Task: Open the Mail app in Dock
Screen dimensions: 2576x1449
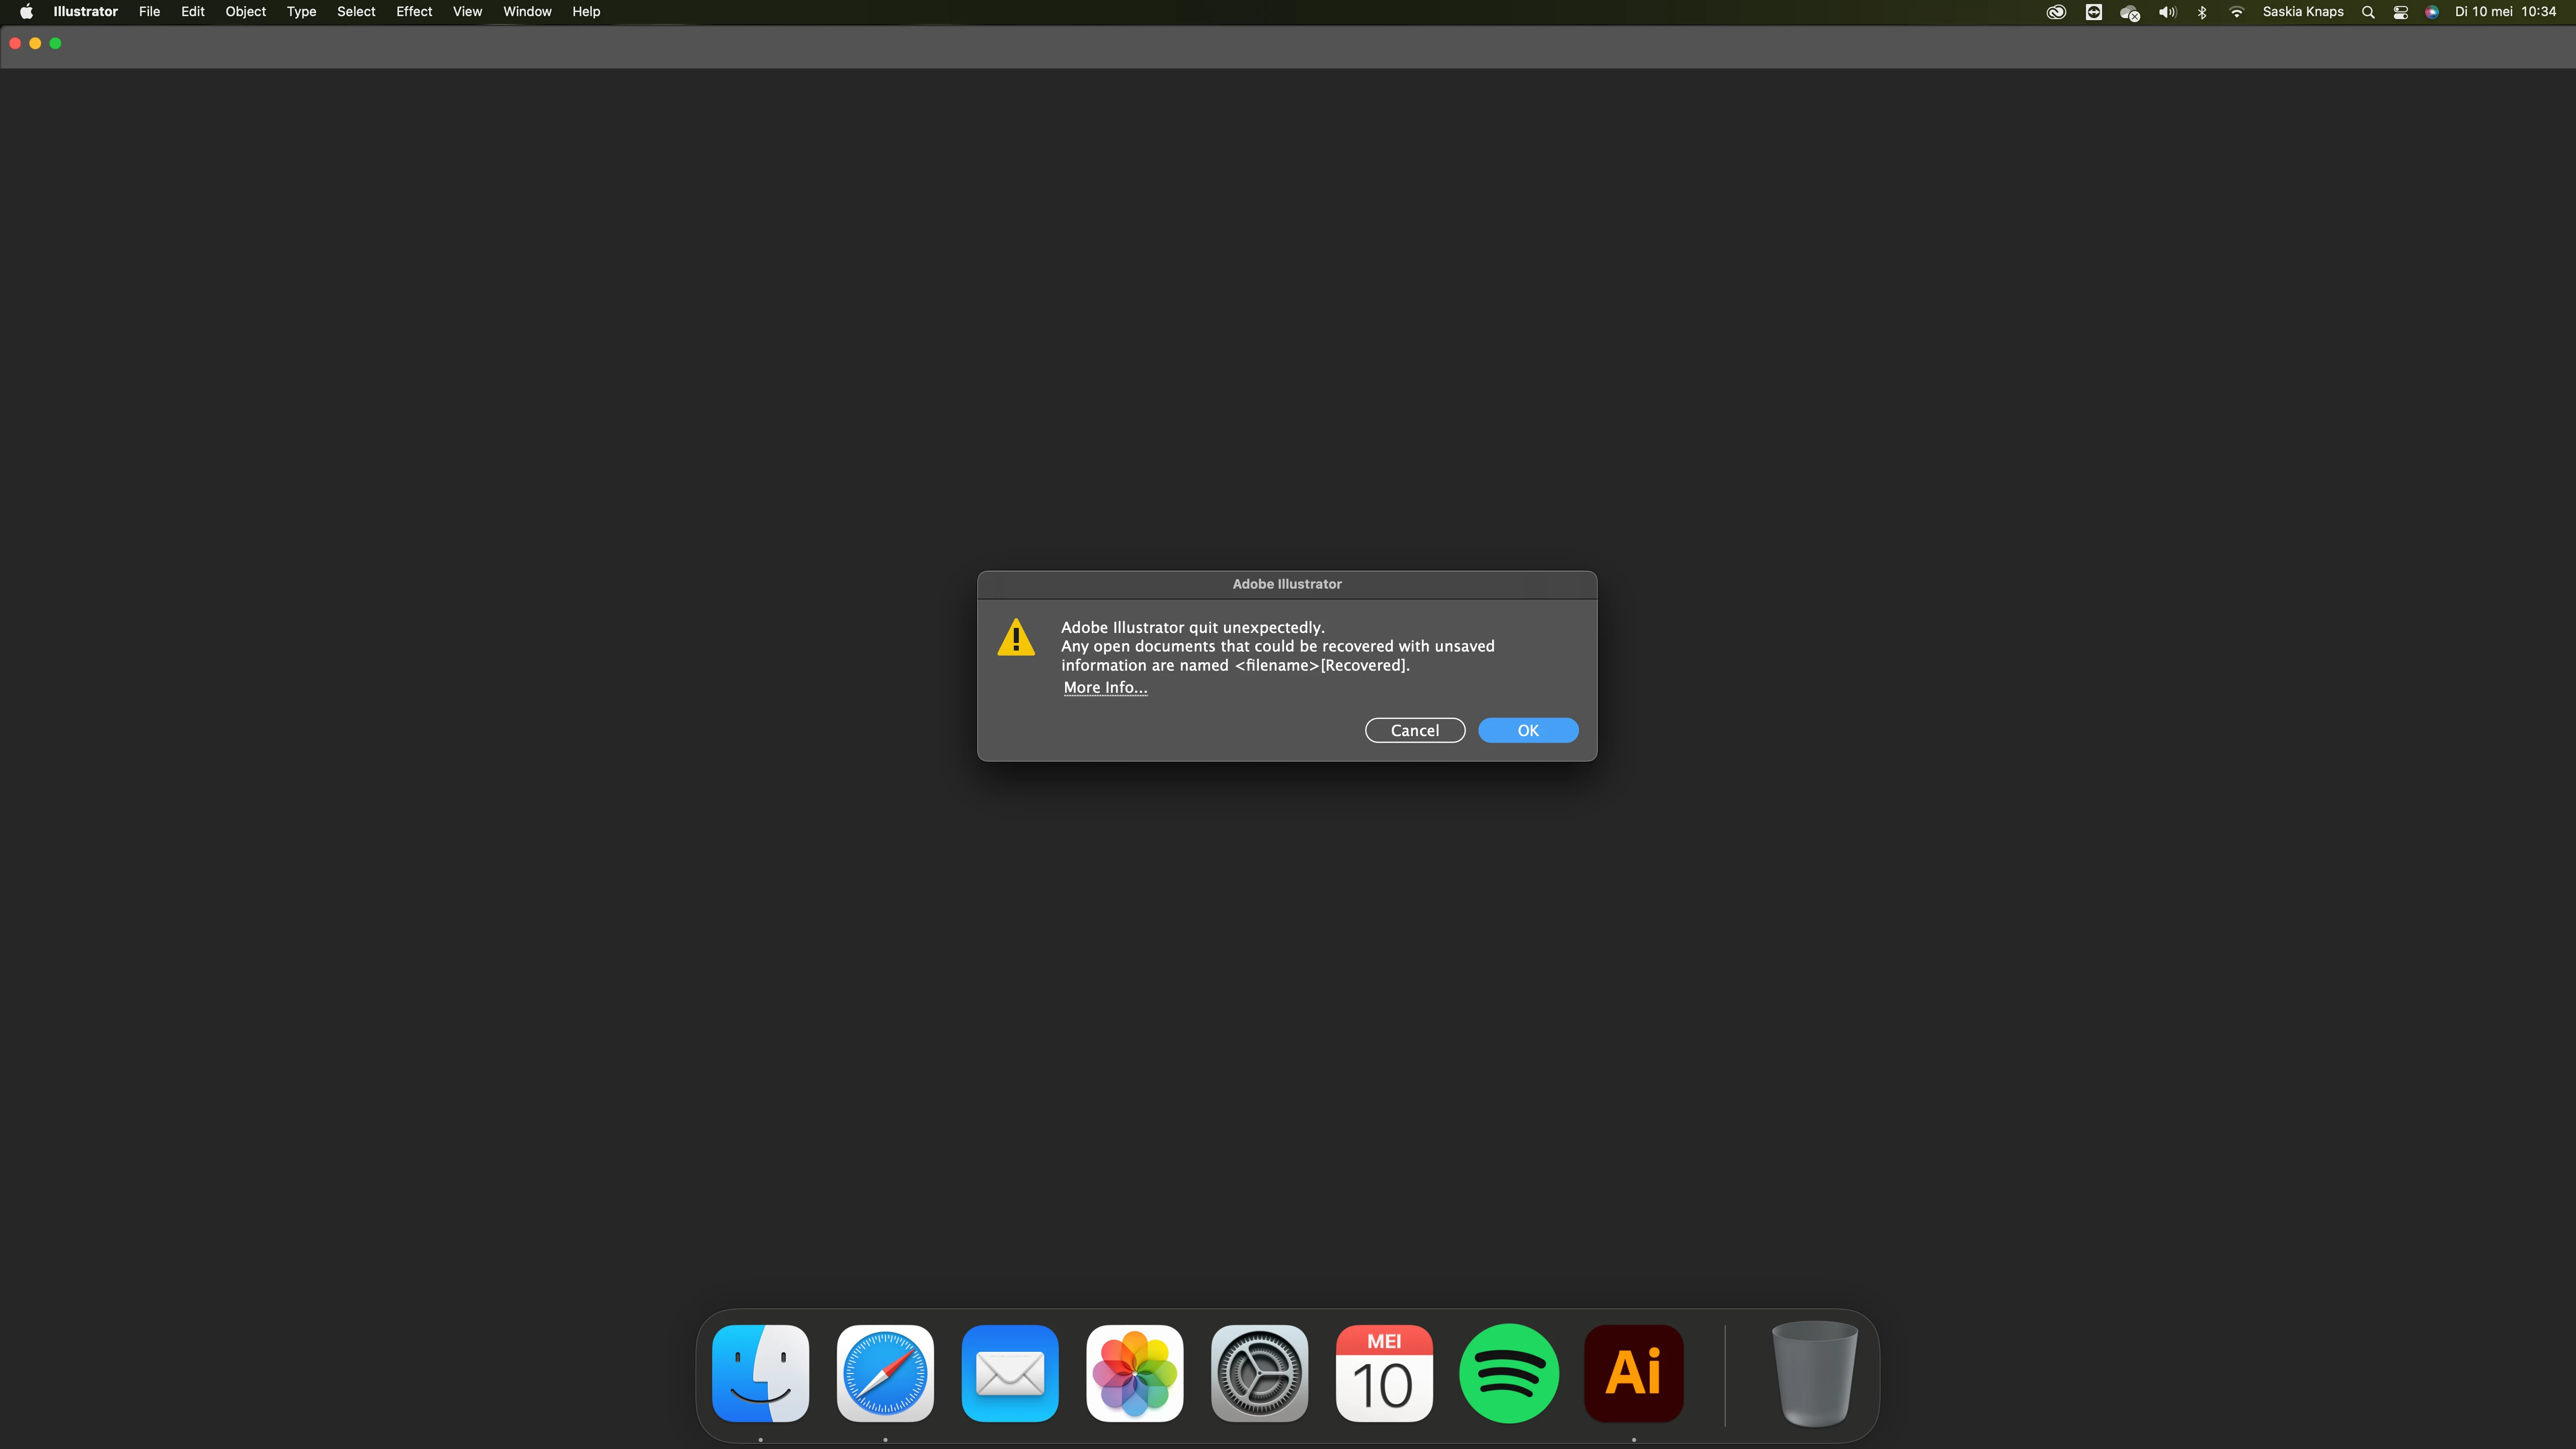Action: coord(1009,1372)
